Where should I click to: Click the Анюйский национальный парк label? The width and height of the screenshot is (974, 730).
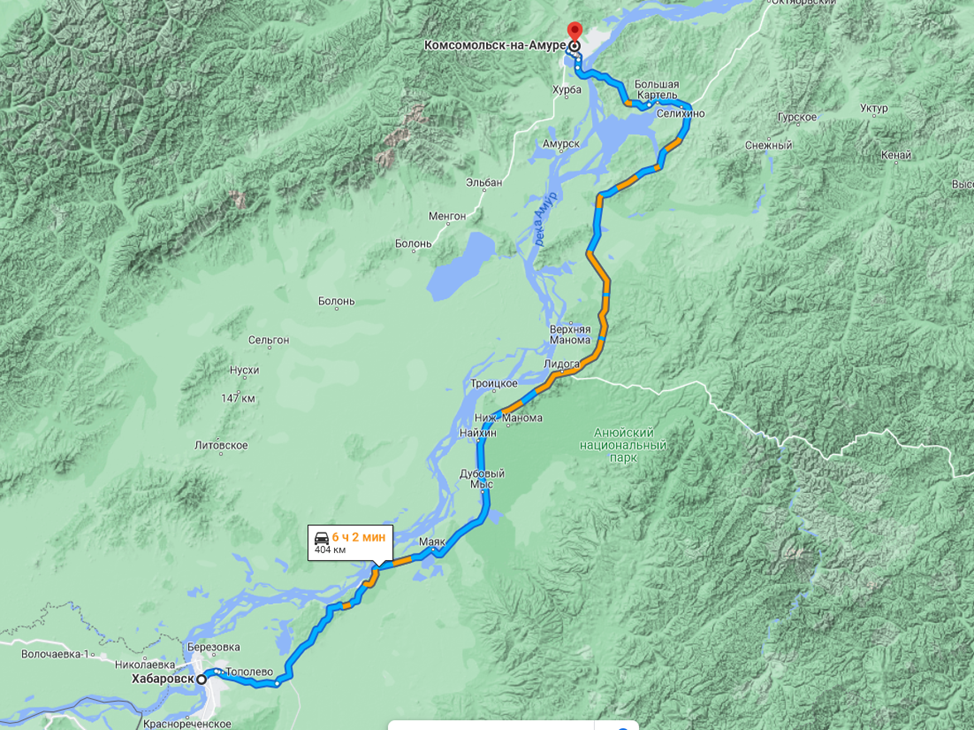[x=623, y=445]
